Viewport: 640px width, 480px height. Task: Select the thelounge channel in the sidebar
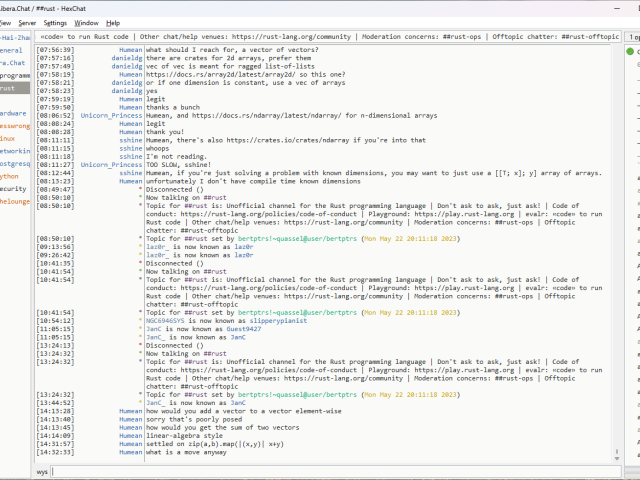tap(14, 201)
